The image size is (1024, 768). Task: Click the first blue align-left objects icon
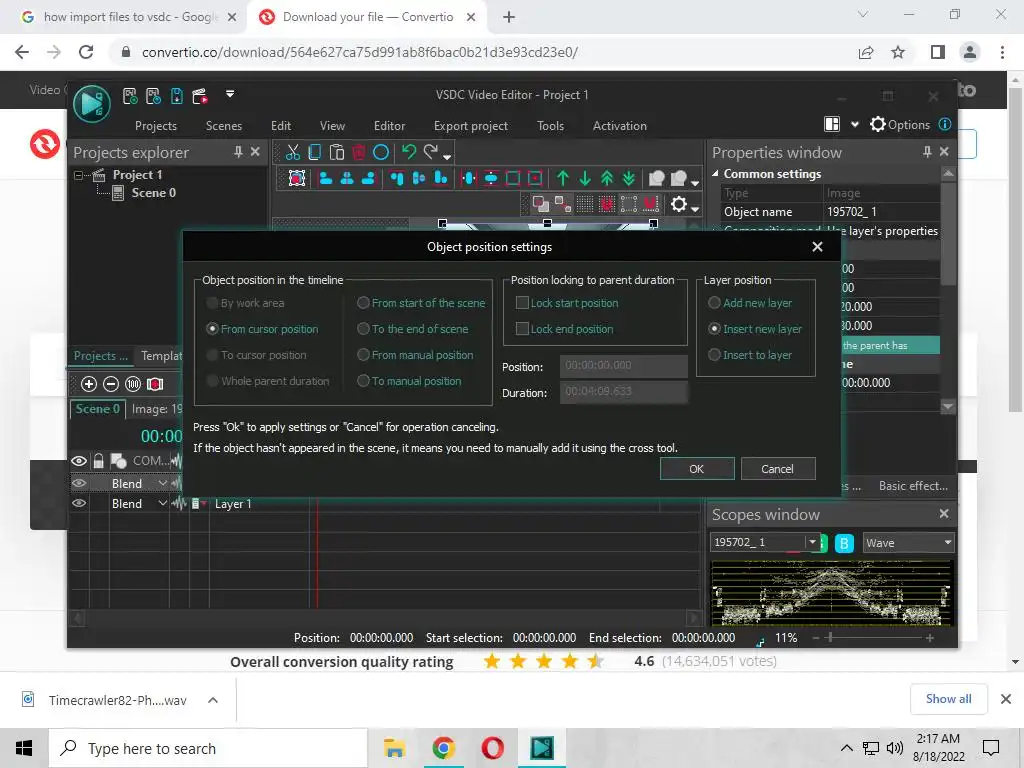(x=325, y=178)
